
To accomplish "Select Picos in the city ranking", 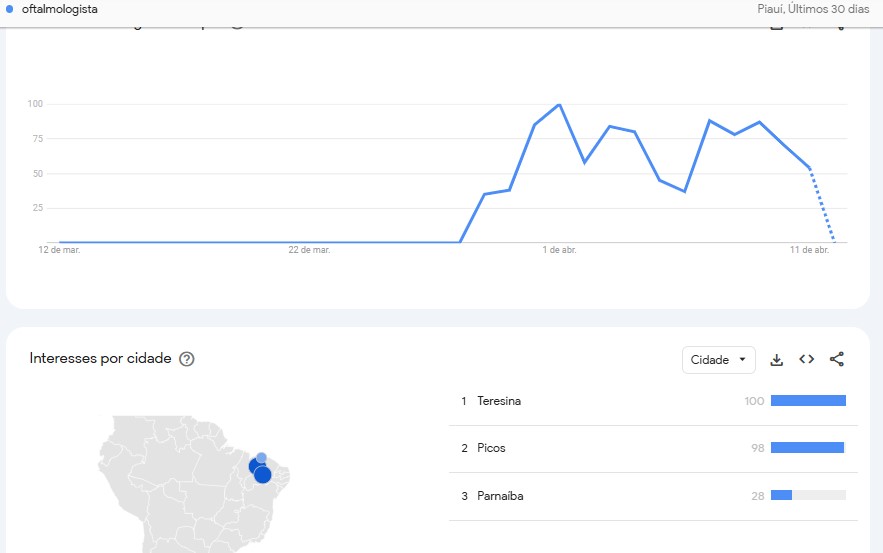I will point(491,448).
